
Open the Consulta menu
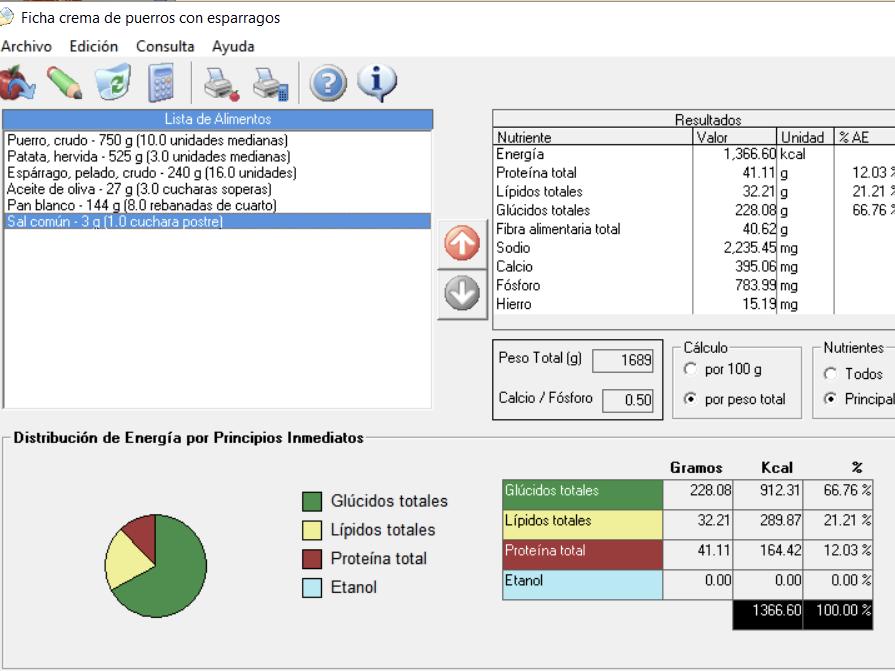pyautogui.click(x=165, y=46)
